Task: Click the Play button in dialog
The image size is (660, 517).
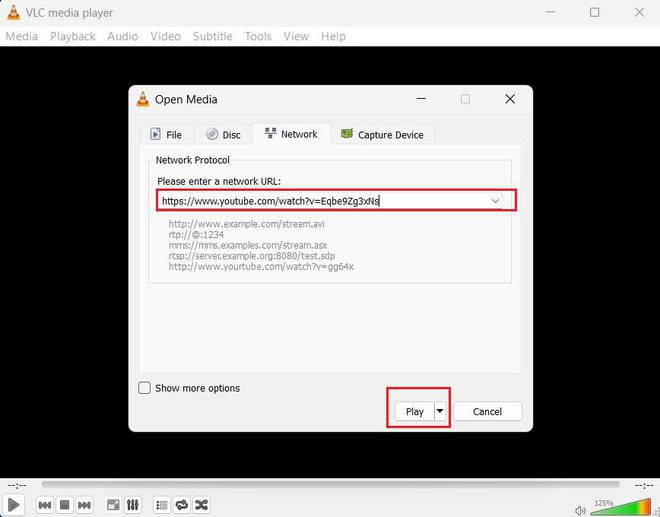Action: (415, 411)
